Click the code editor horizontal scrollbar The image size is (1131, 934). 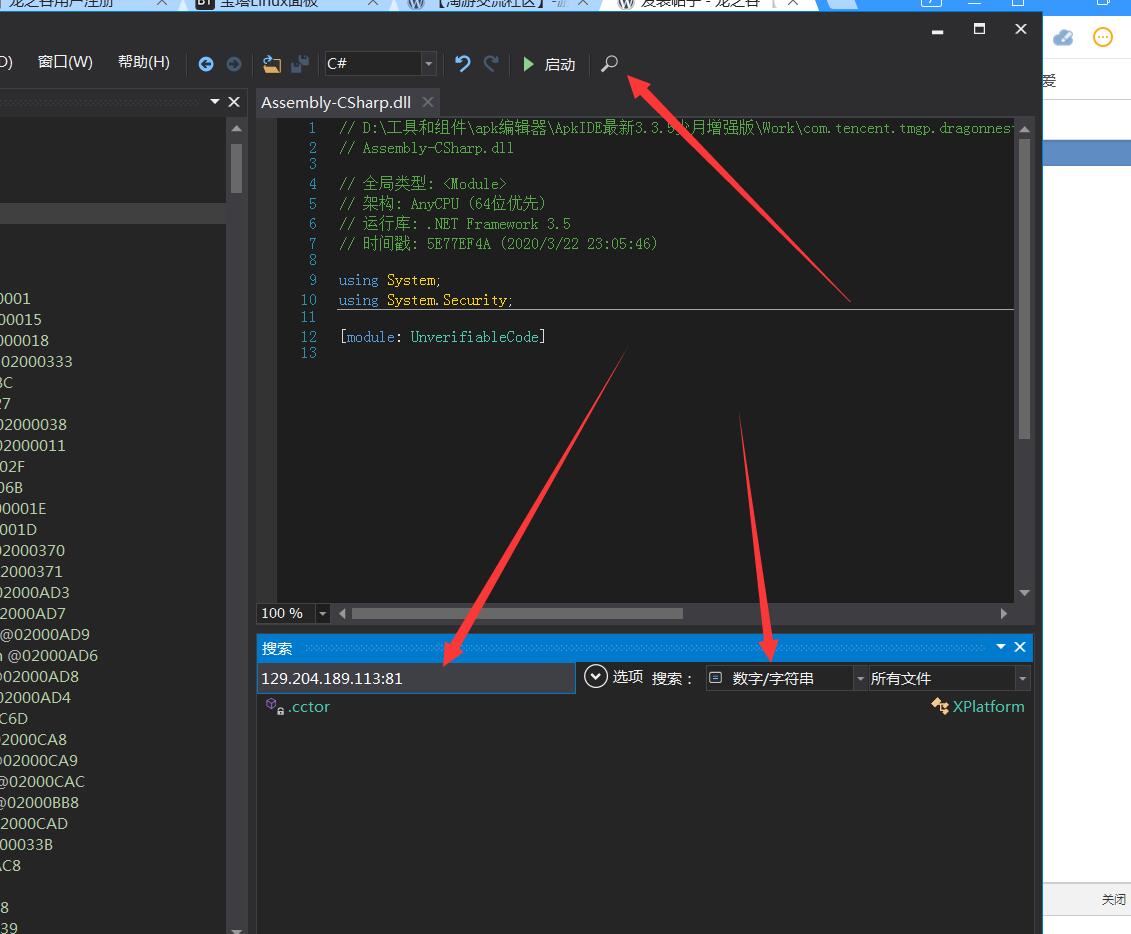pyautogui.click(x=517, y=613)
